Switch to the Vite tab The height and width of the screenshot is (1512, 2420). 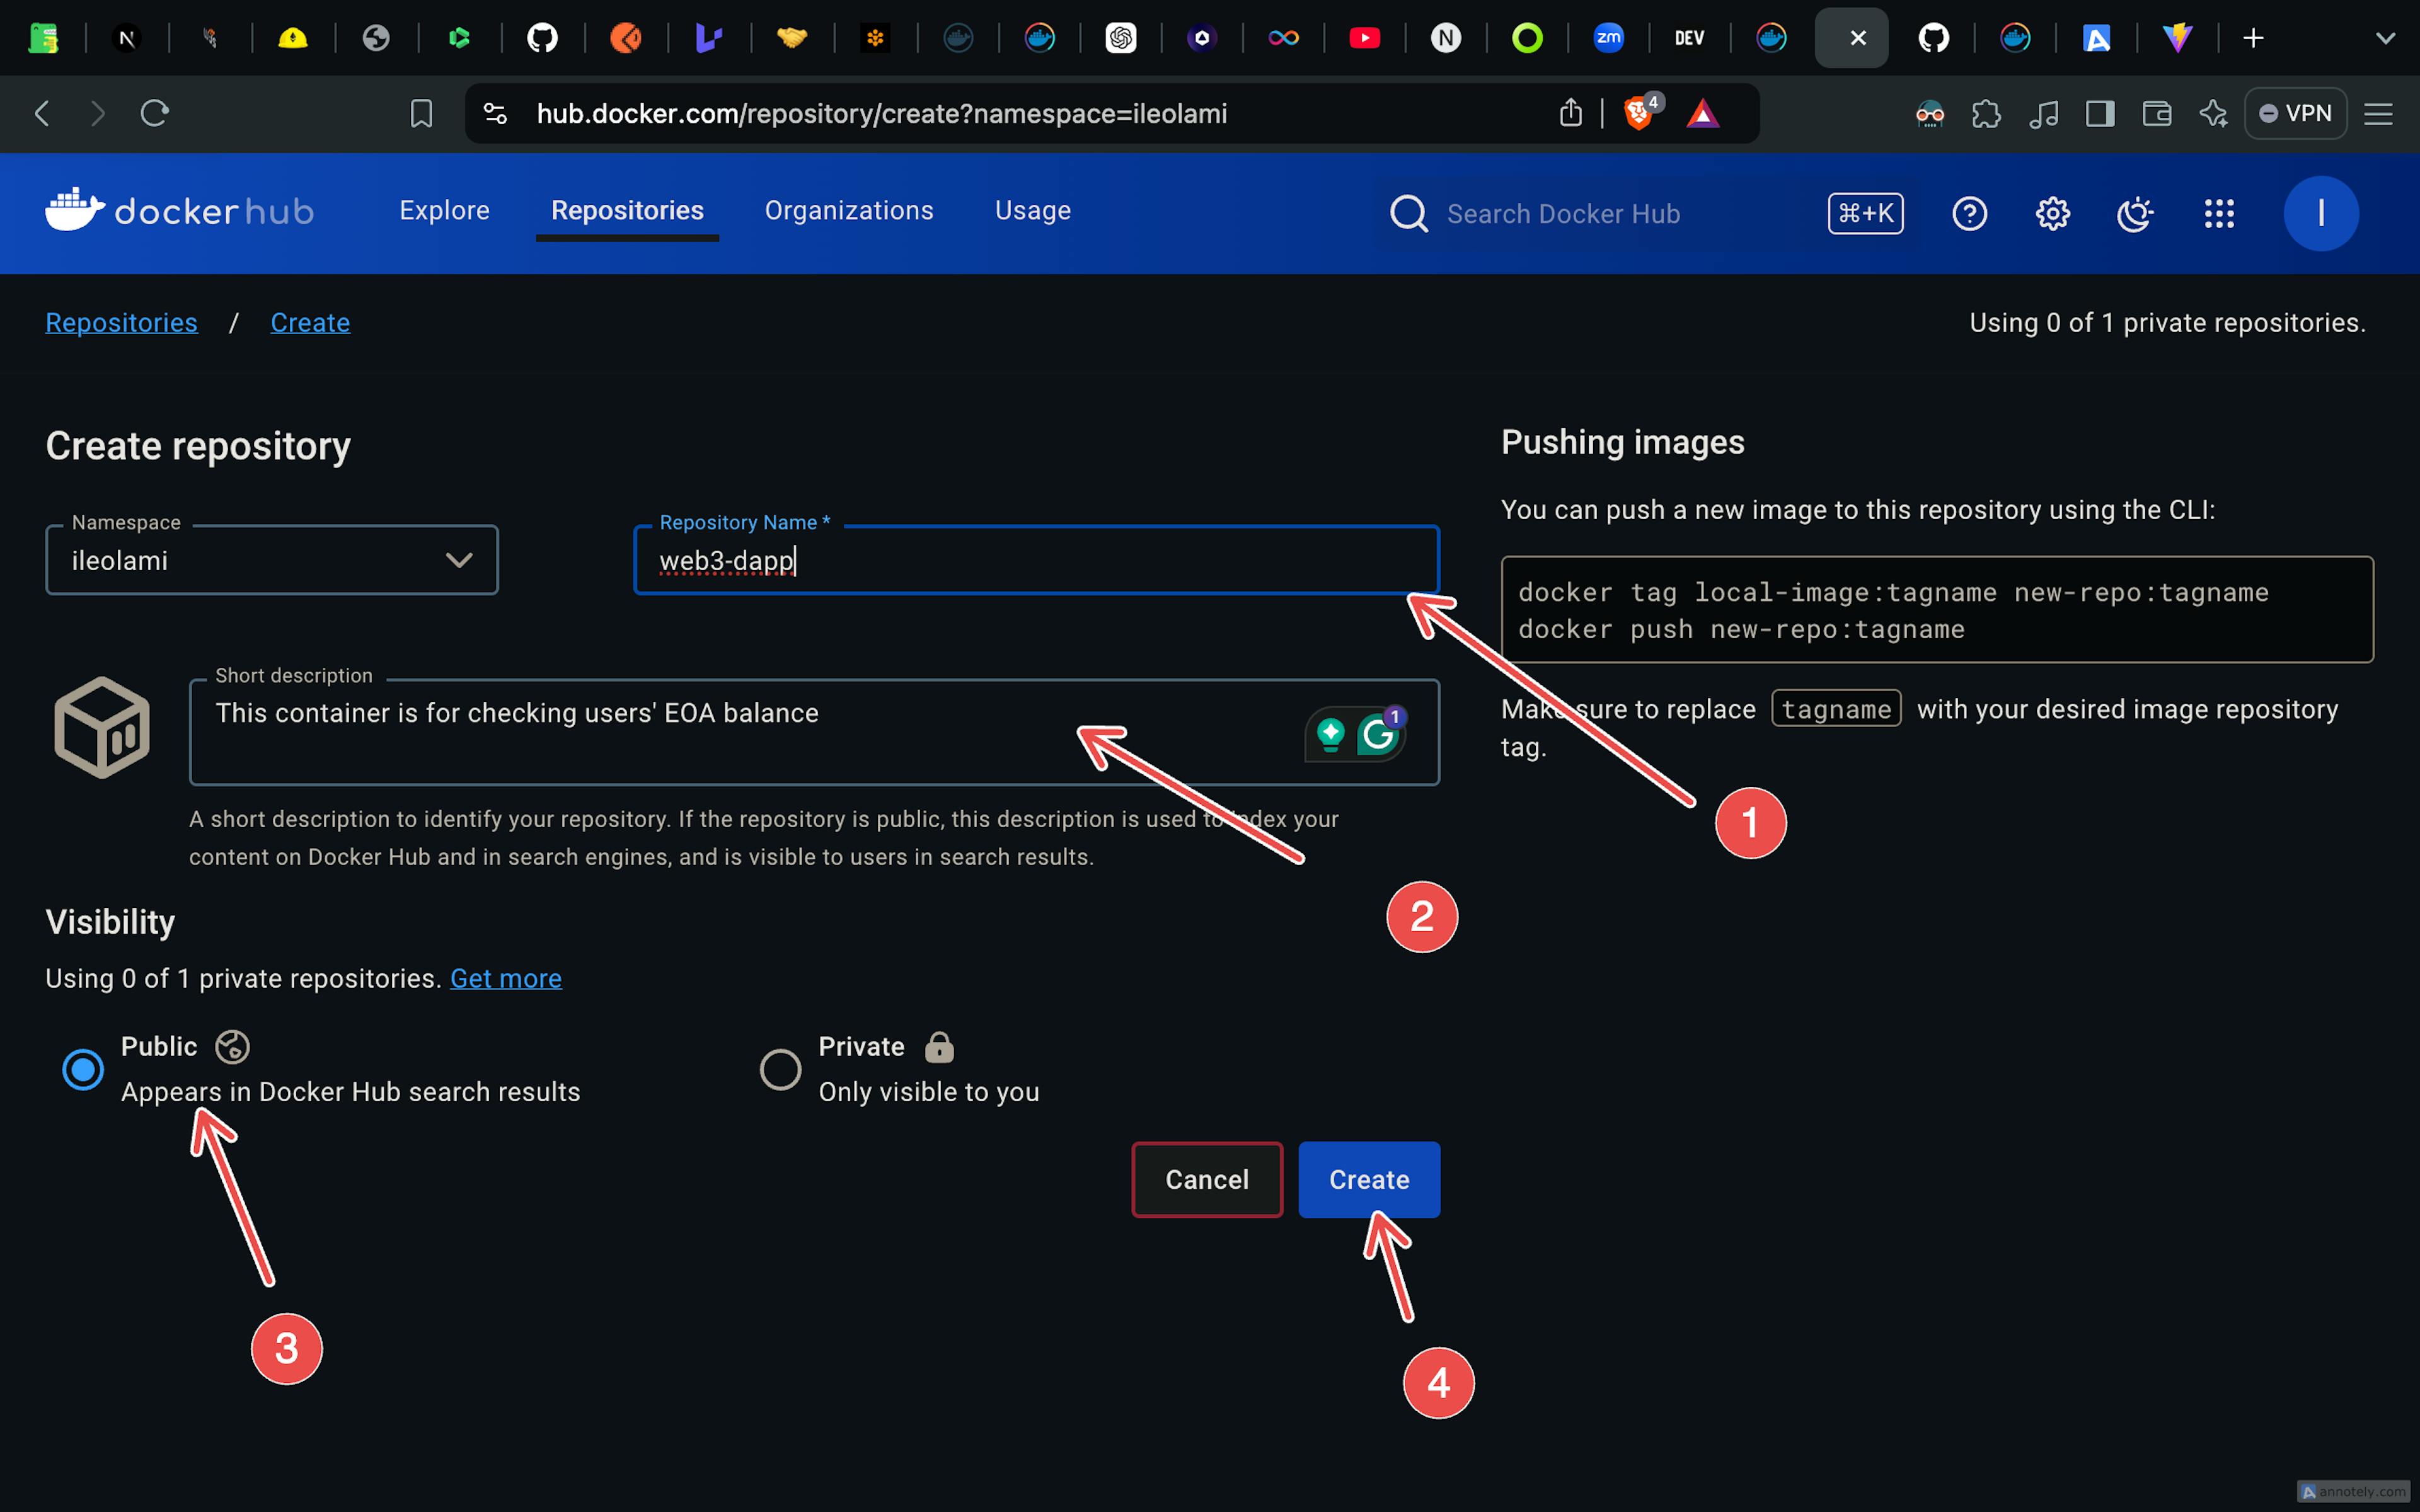pos(2177,38)
